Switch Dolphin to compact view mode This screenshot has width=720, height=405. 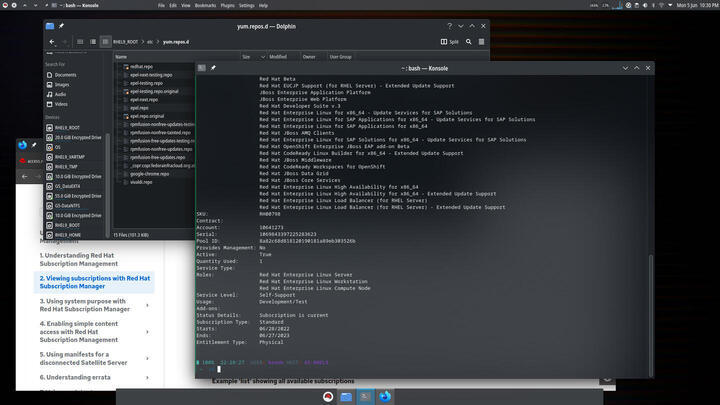pos(93,42)
